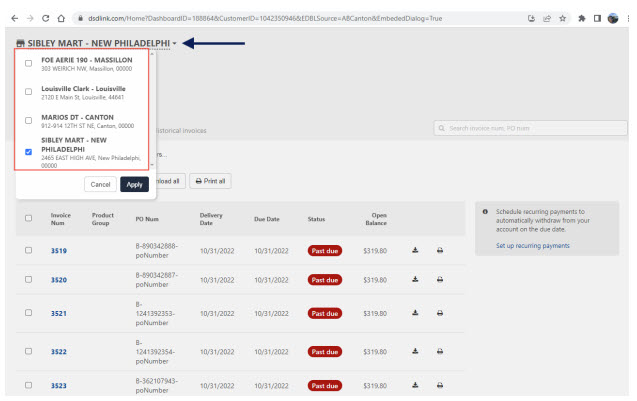Download invoice 3521
637x401 pixels.
(x=415, y=313)
